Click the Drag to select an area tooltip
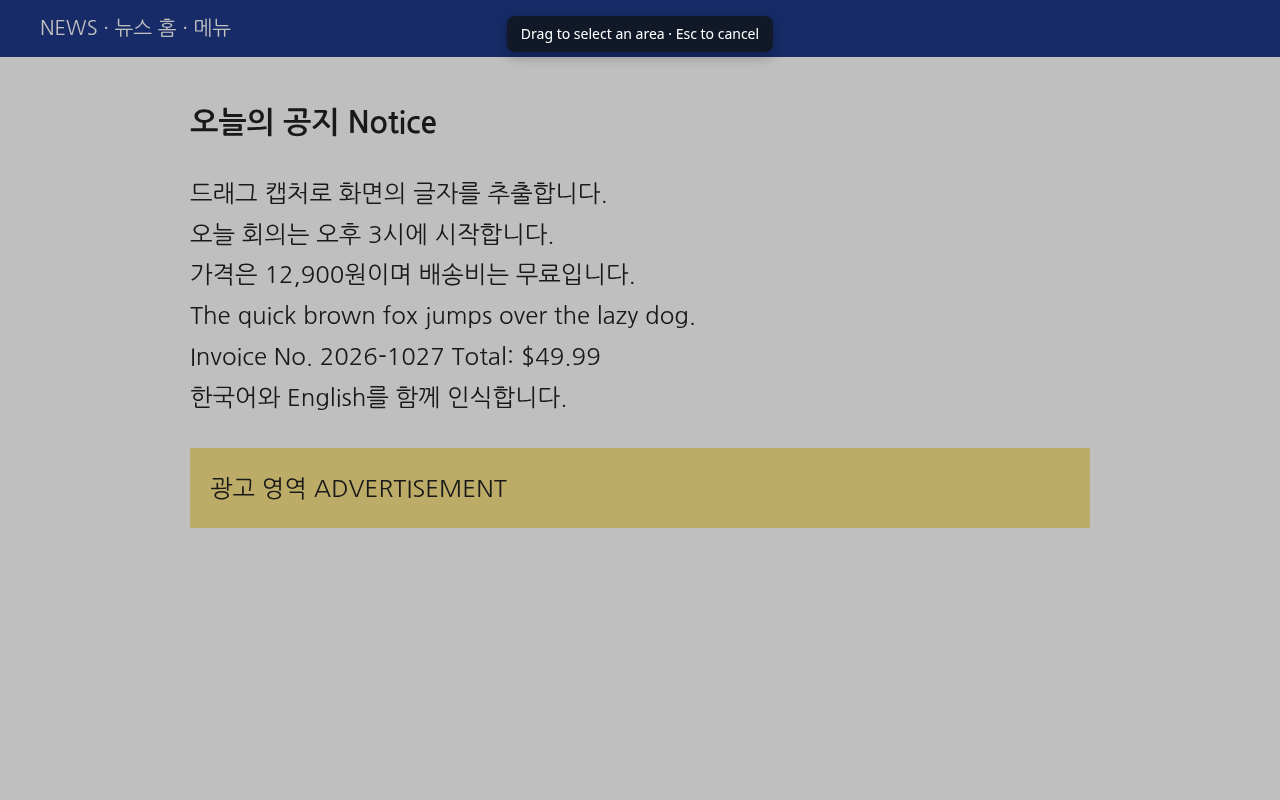 pos(640,34)
